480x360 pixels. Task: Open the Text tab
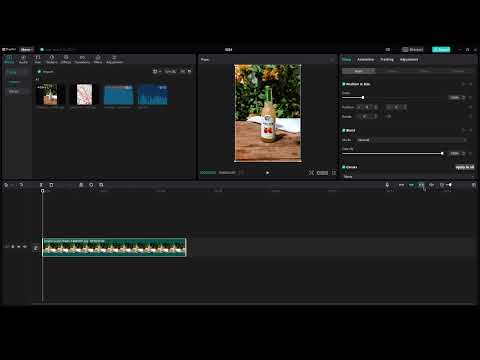[x=38, y=59]
